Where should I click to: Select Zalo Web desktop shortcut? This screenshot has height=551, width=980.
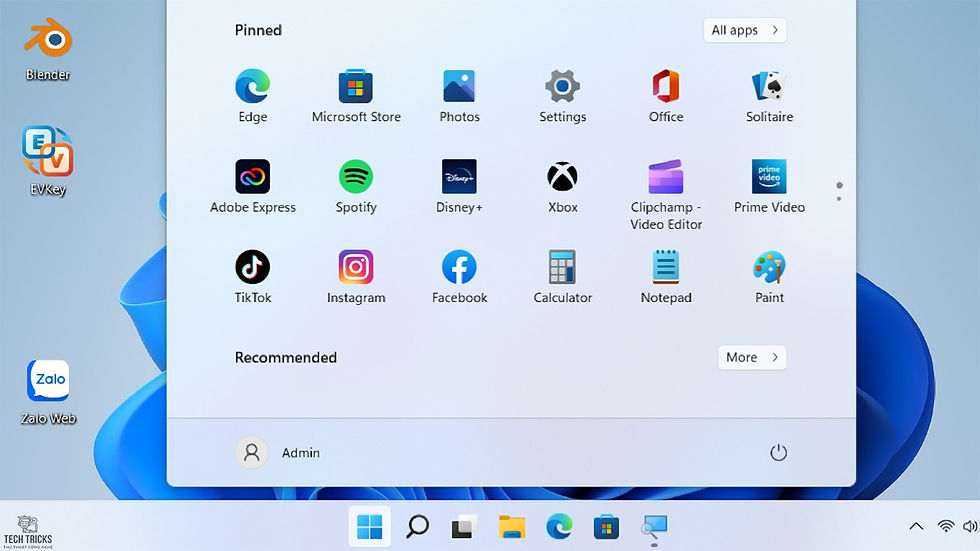coord(48,392)
